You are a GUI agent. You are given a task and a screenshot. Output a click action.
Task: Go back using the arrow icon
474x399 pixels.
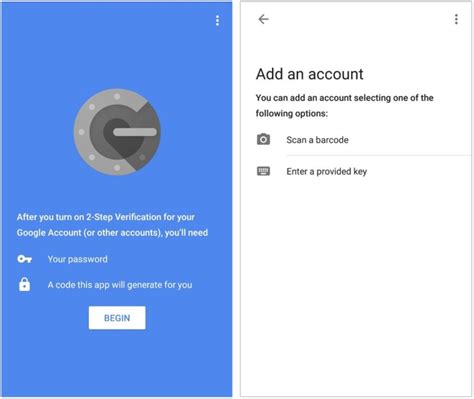[x=263, y=19]
